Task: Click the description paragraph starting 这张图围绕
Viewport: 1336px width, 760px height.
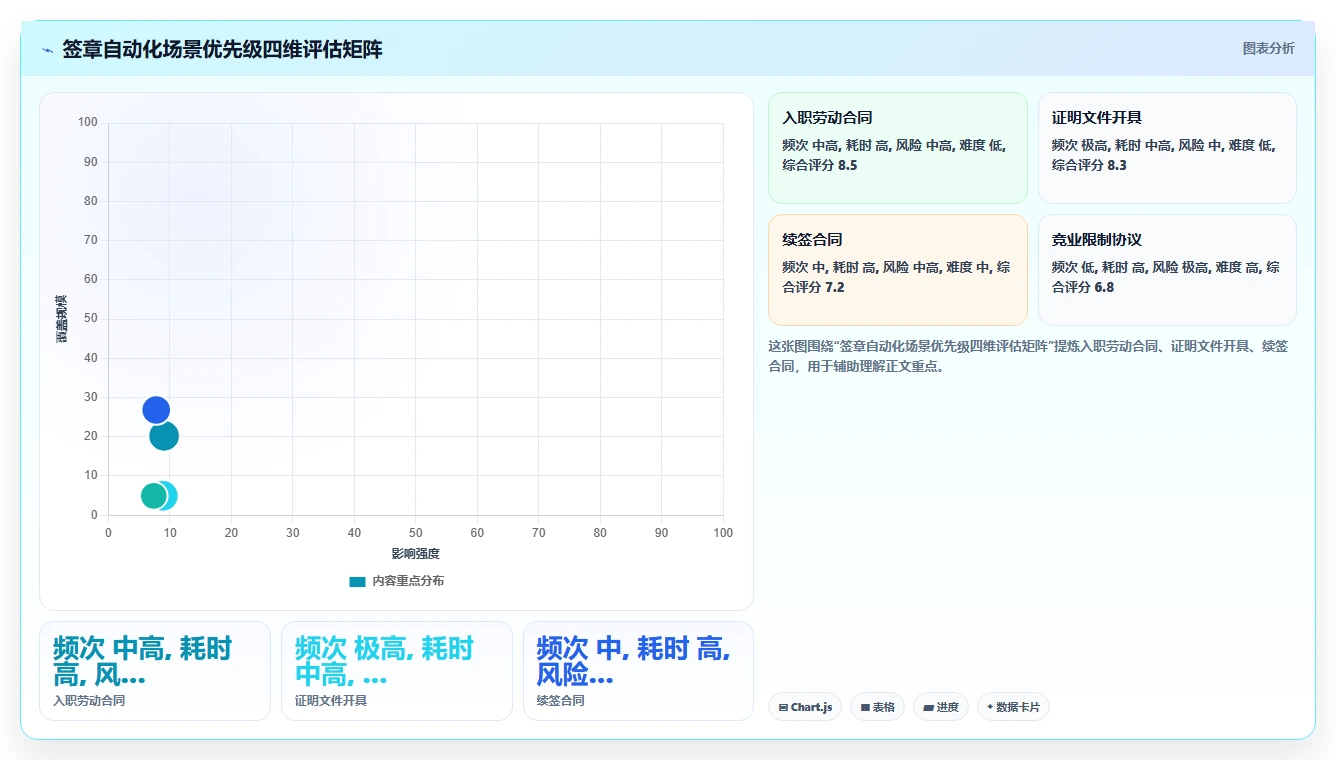Action: 1027,356
